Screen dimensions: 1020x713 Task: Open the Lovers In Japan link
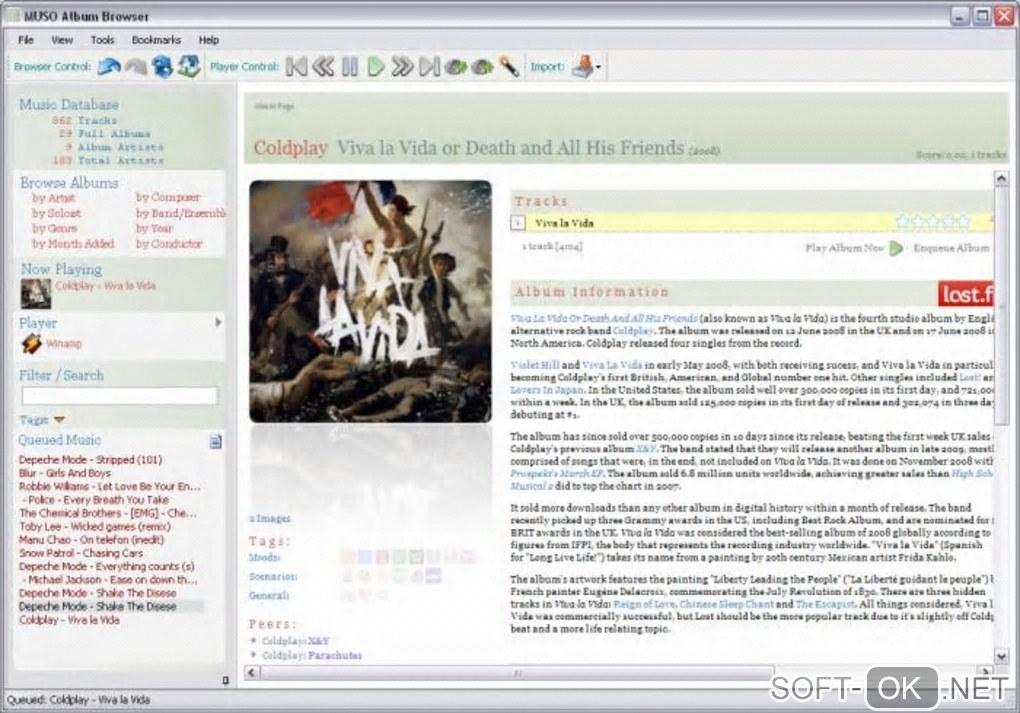coord(547,390)
